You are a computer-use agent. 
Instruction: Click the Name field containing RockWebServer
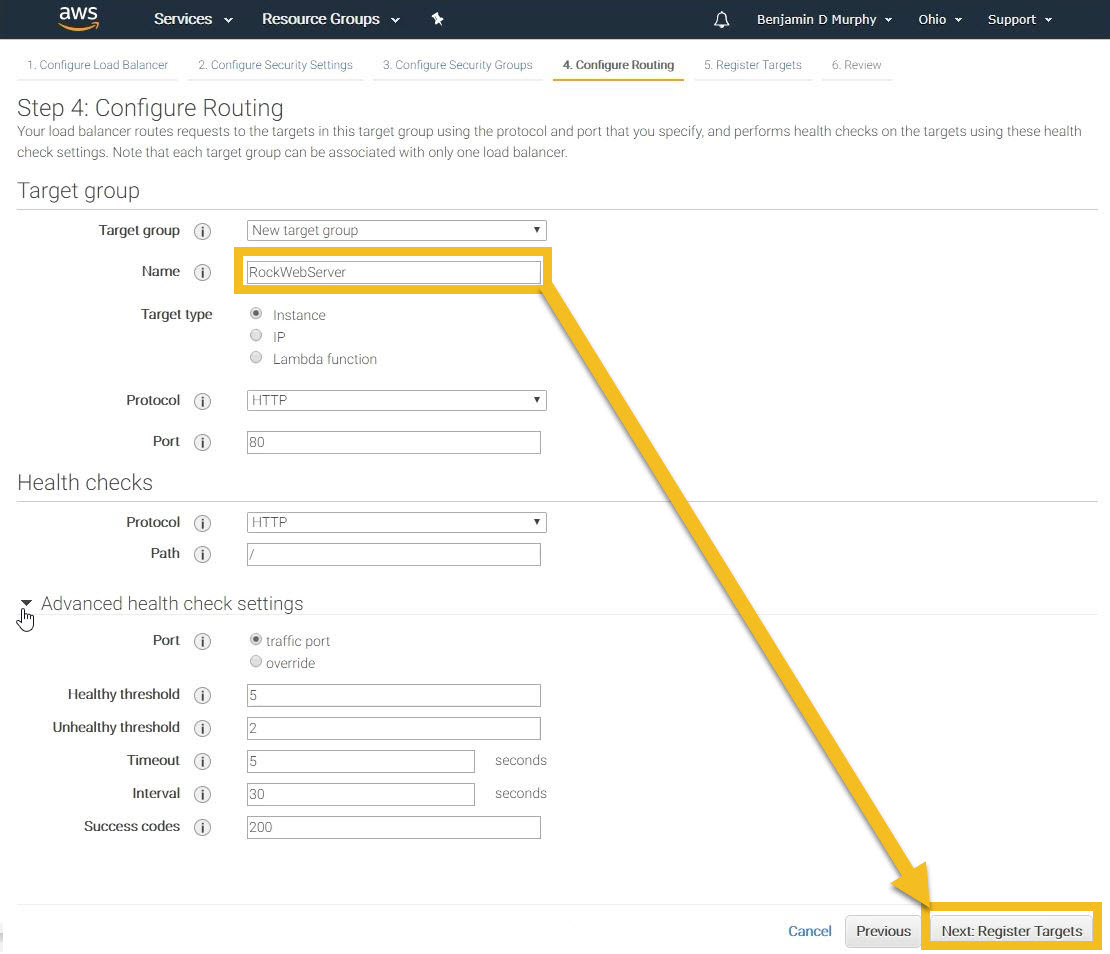(394, 272)
